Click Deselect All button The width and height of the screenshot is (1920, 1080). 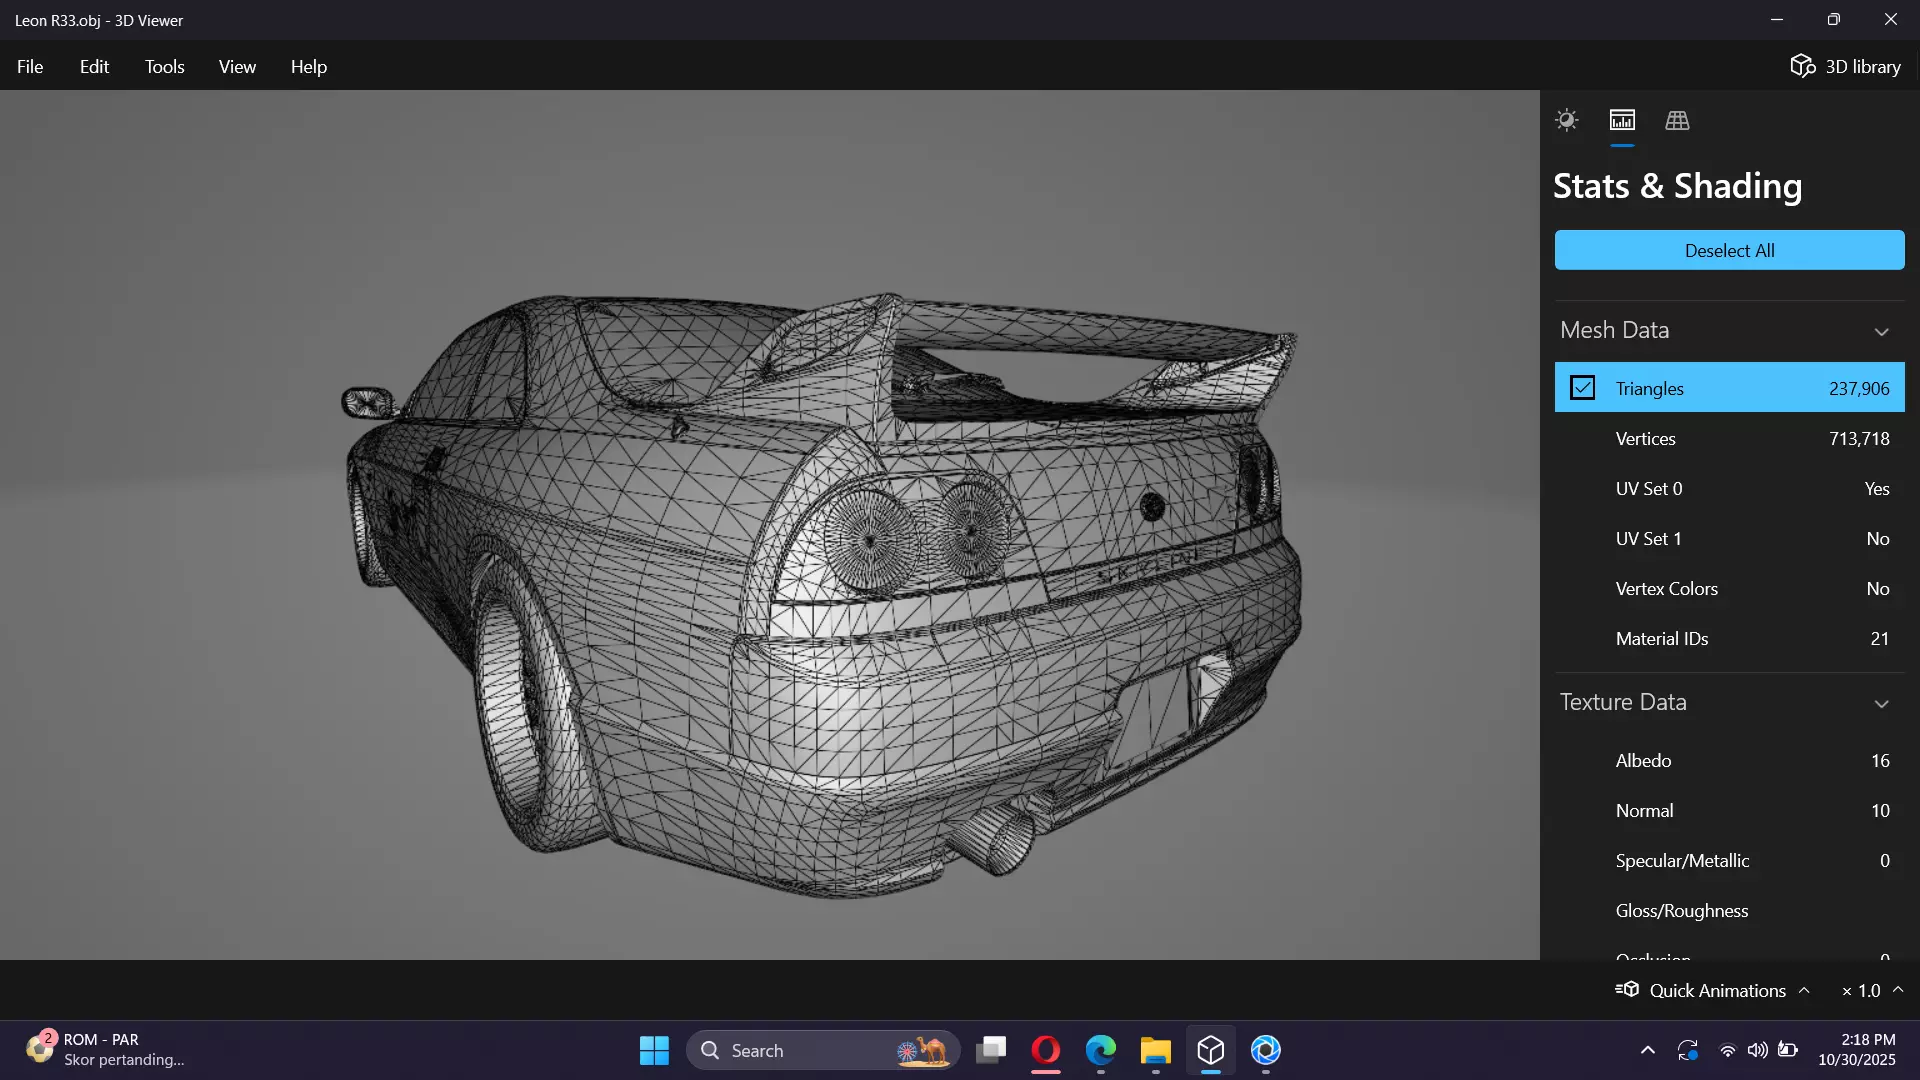pos(1729,250)
